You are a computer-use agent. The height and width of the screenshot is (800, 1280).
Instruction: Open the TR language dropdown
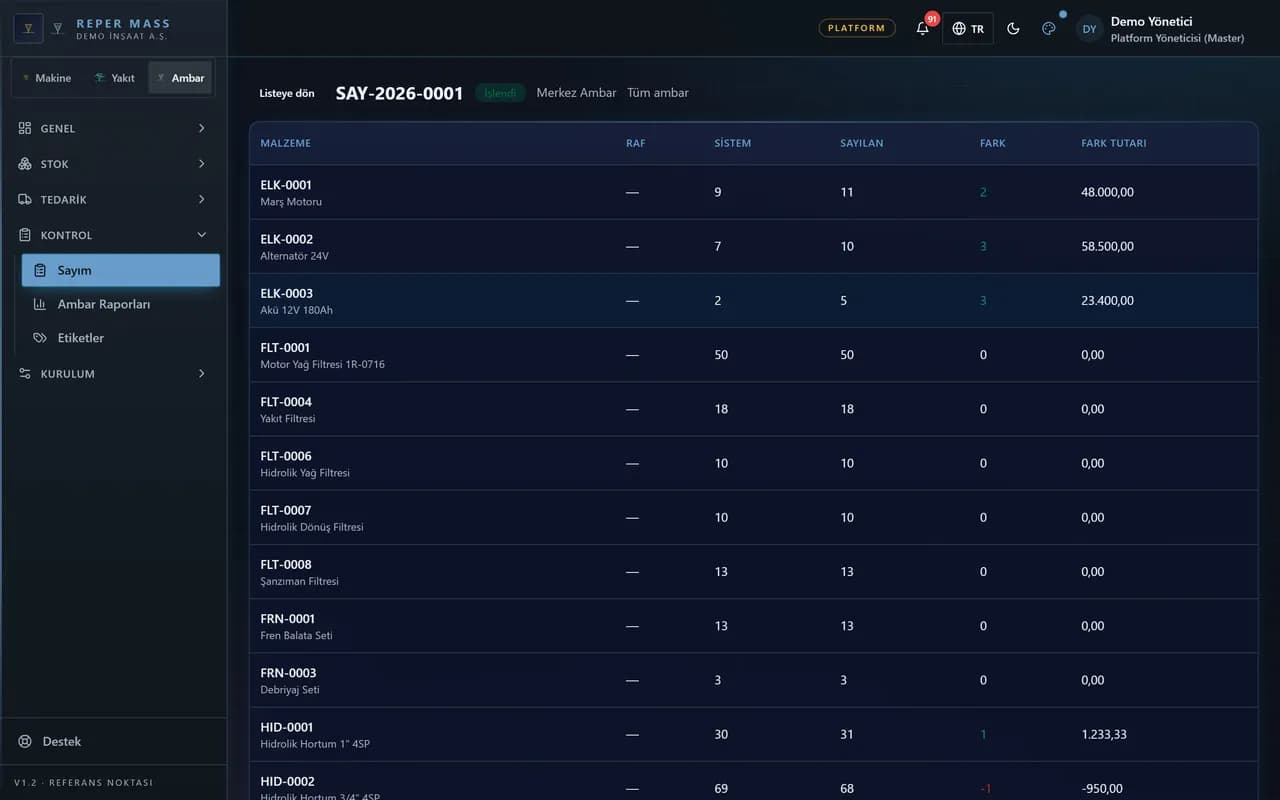968,29
